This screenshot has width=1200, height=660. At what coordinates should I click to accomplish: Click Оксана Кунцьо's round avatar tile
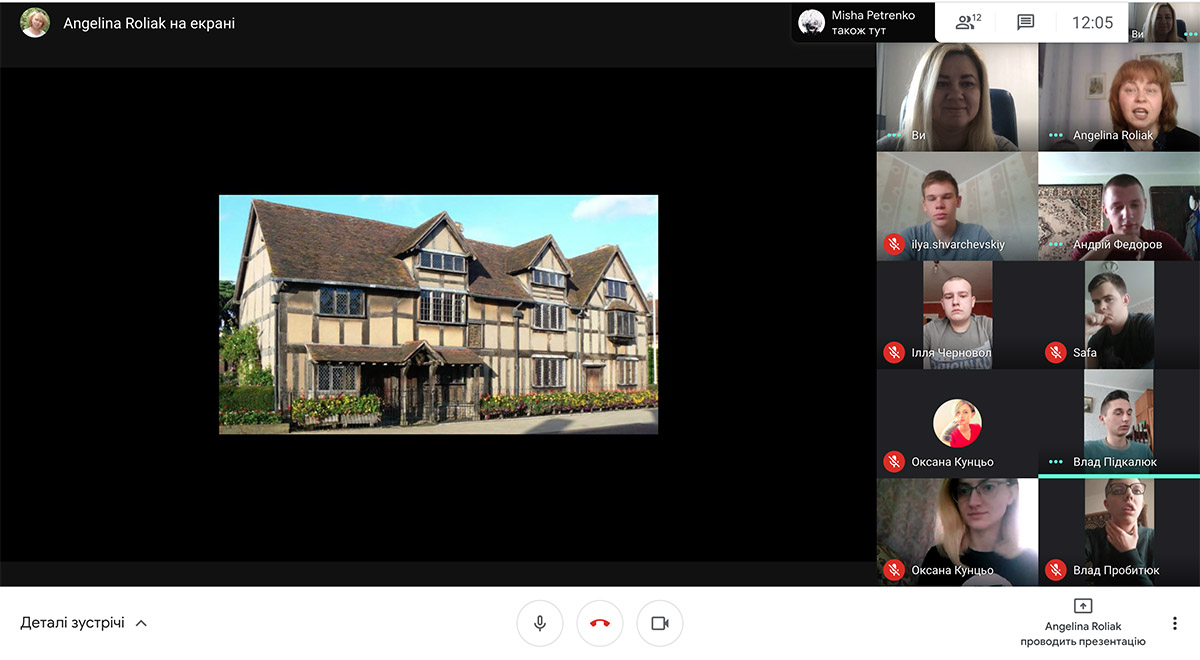(x=957, y=422)
